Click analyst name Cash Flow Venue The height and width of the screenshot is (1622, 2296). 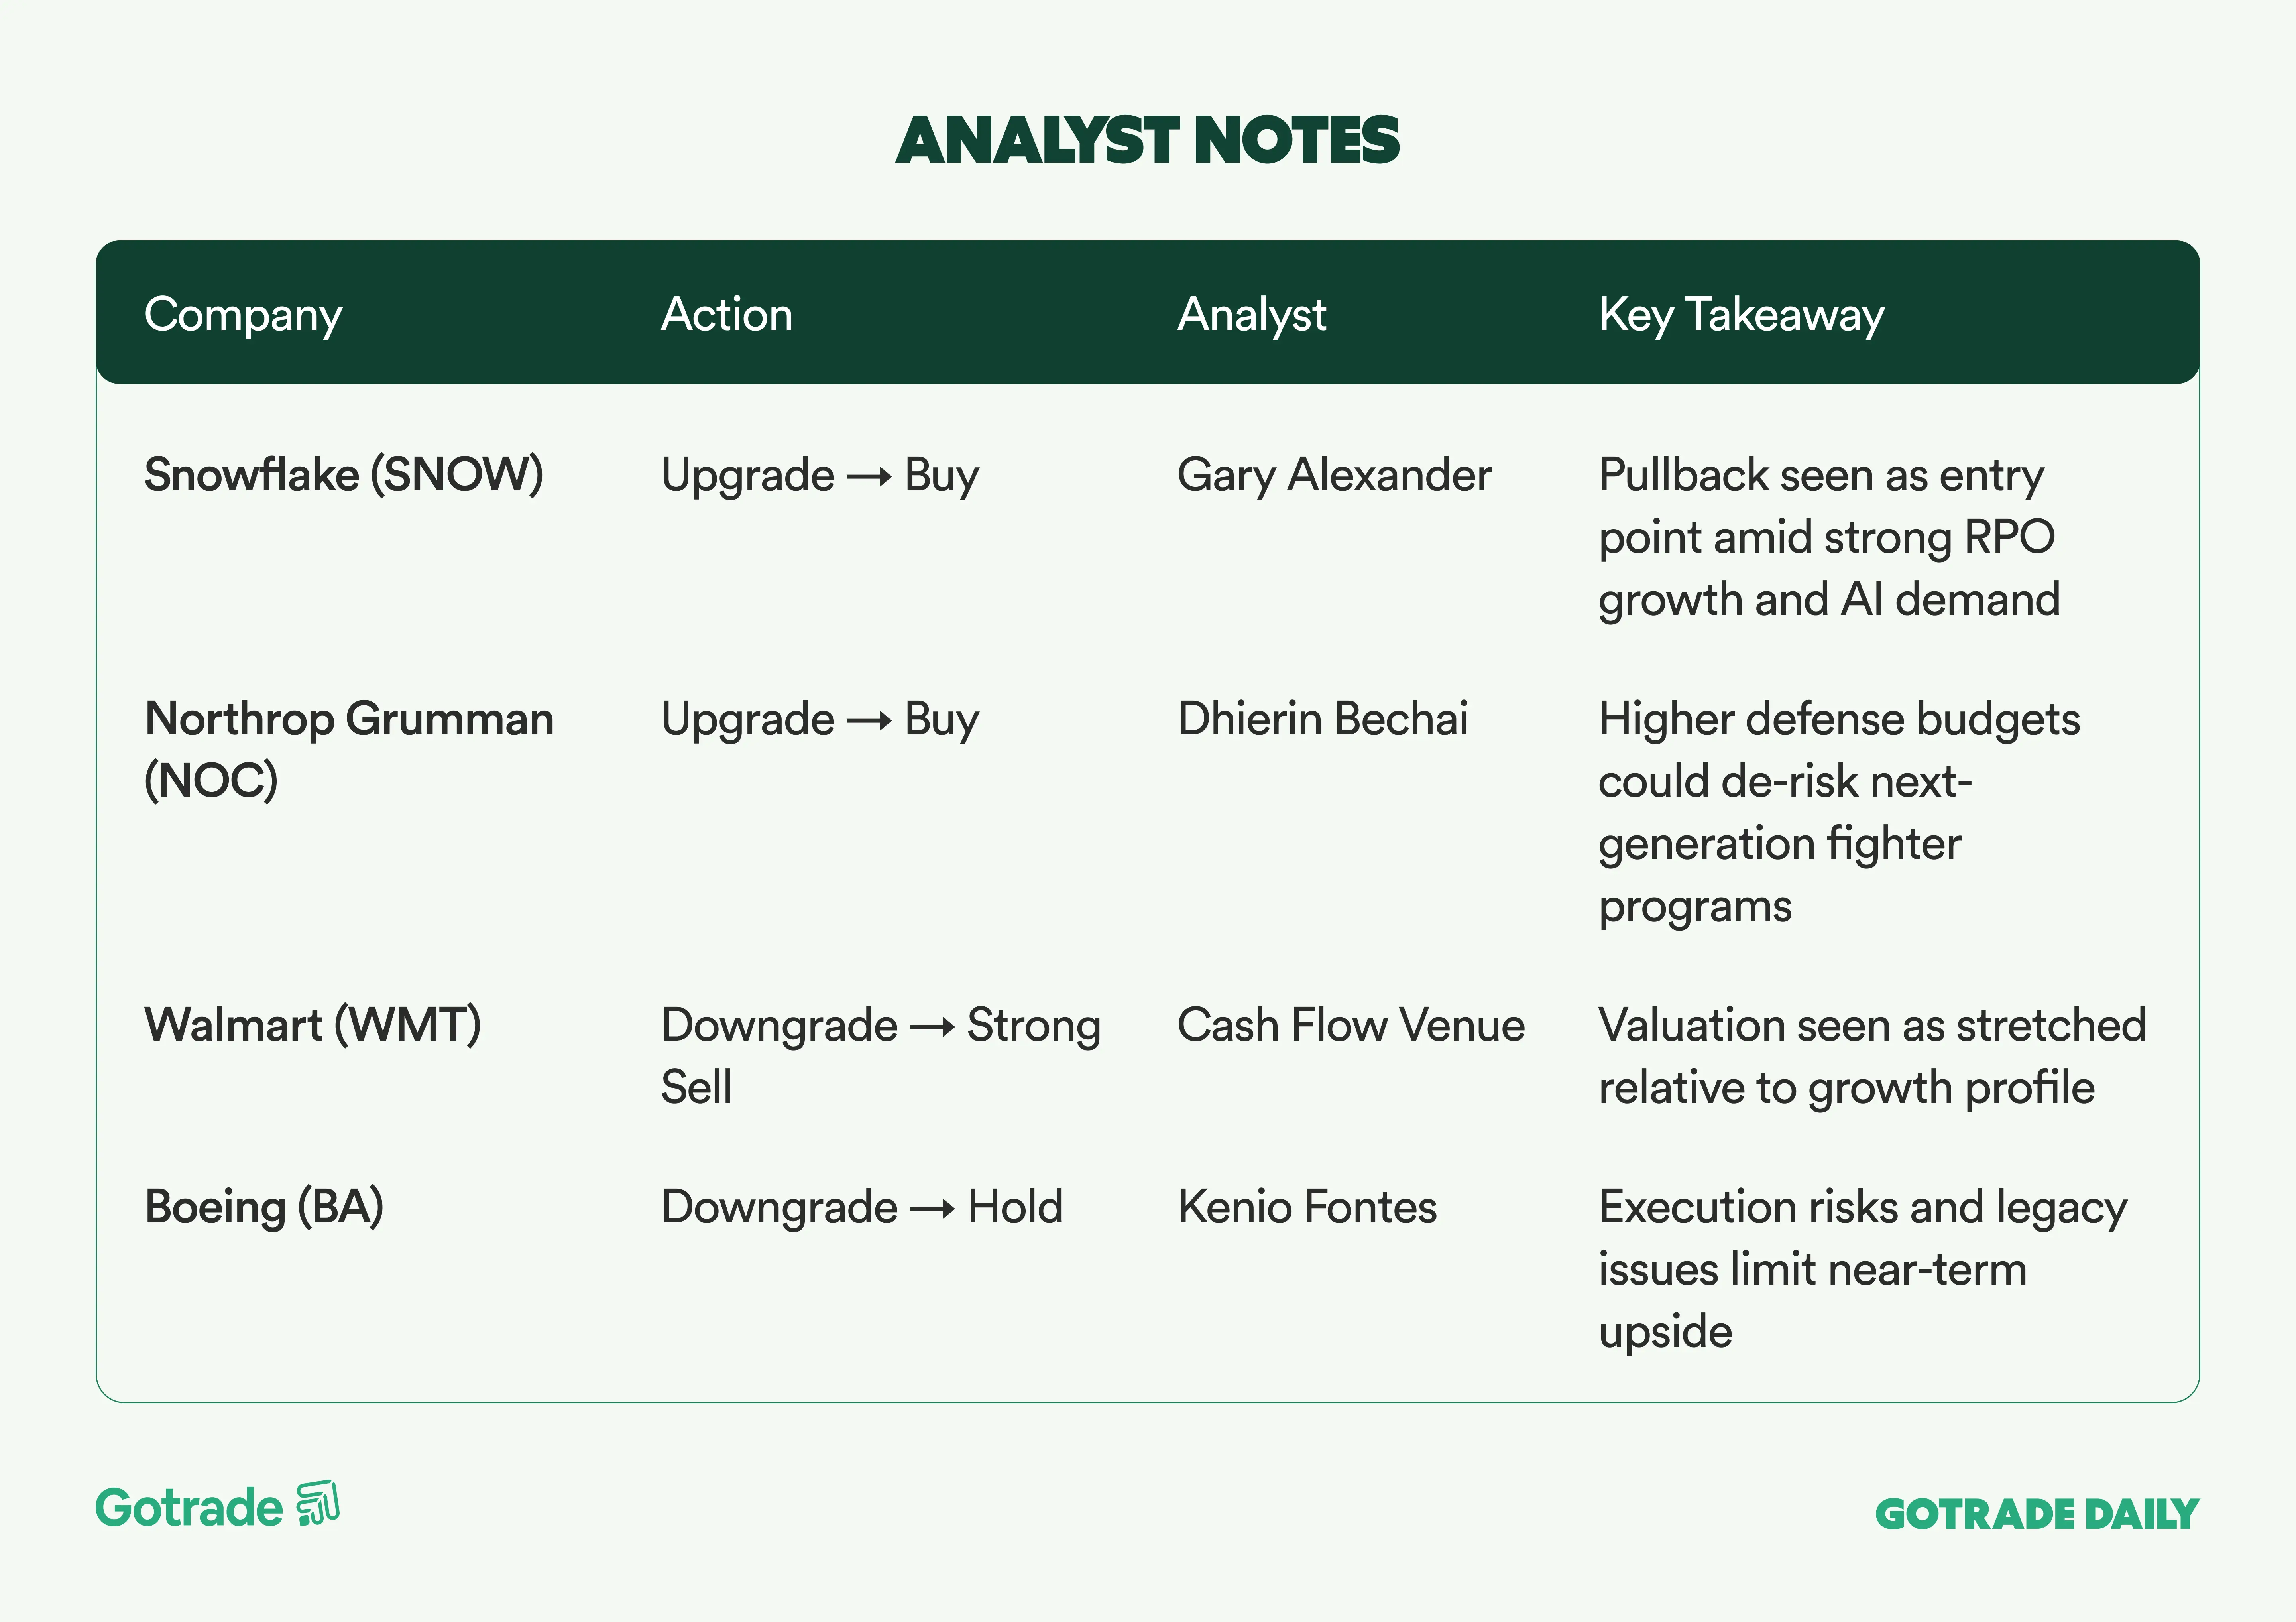[1351, 1025]
